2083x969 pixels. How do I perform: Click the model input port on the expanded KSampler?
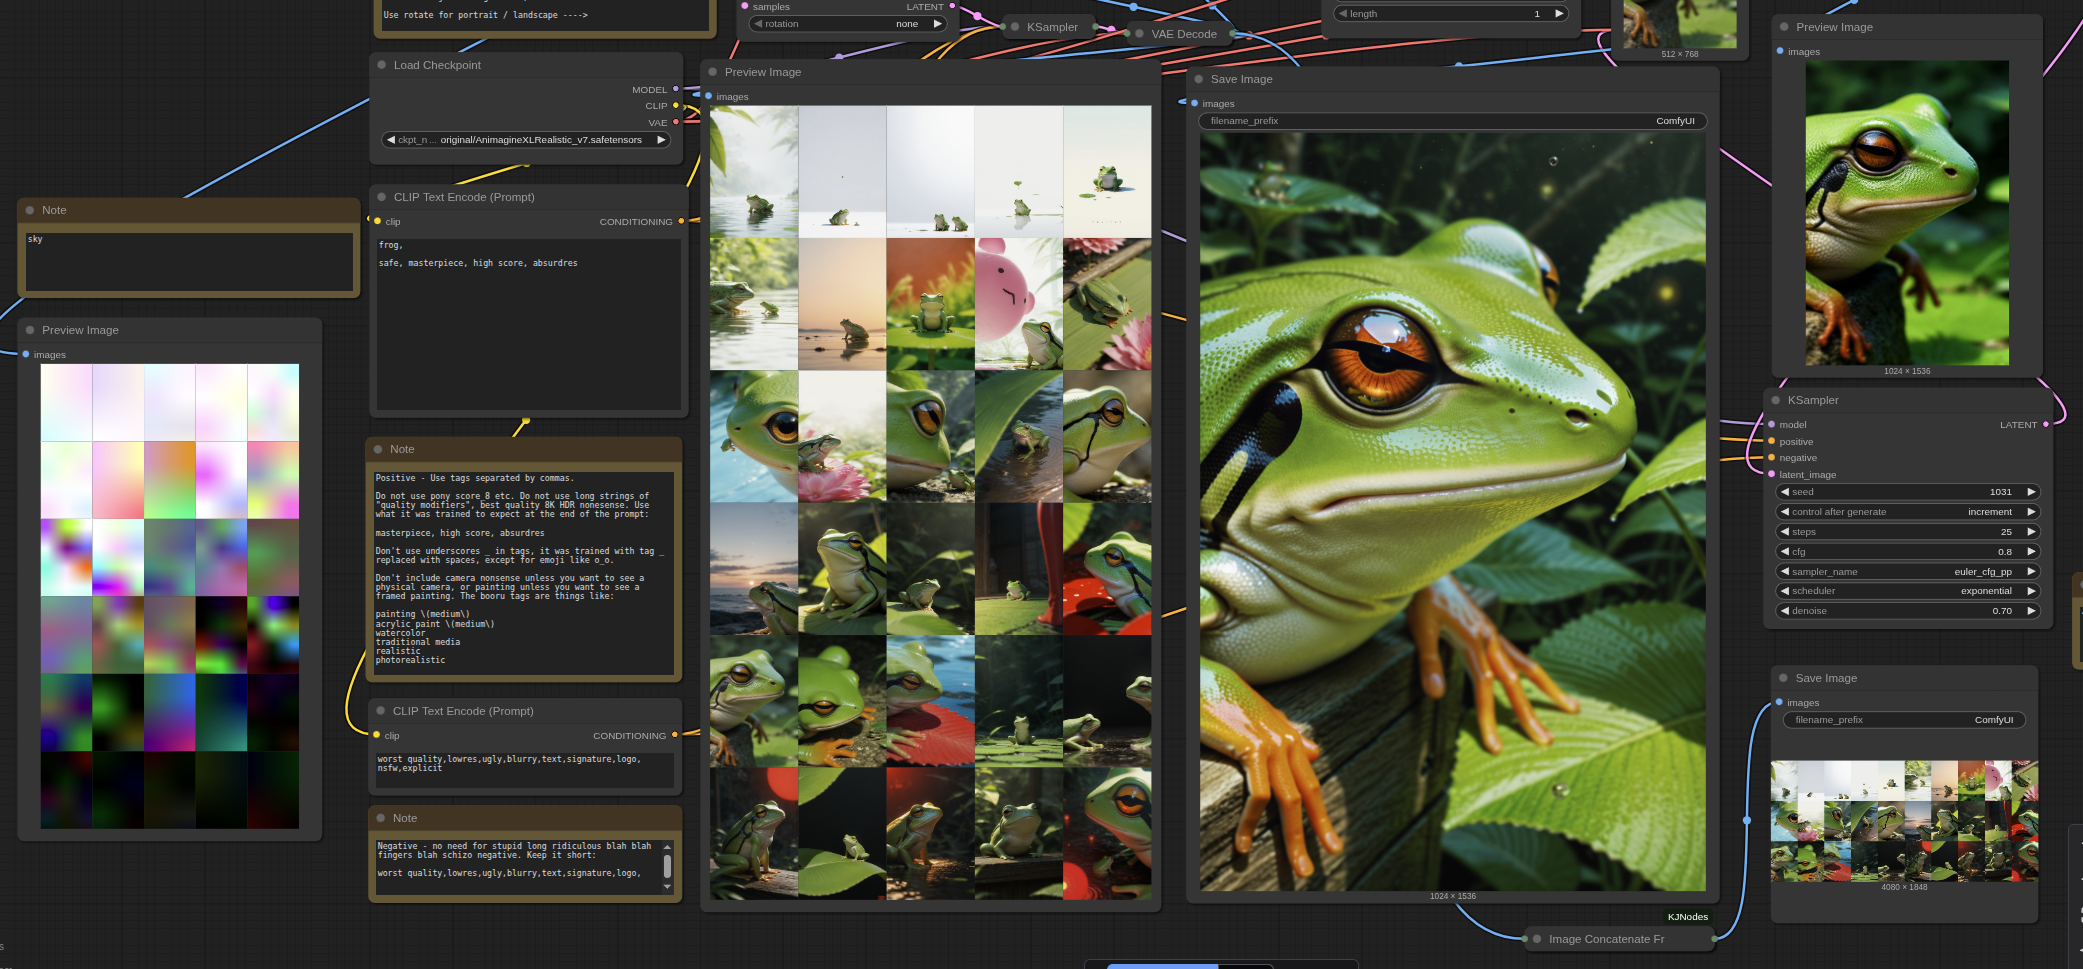point(1771,424)
